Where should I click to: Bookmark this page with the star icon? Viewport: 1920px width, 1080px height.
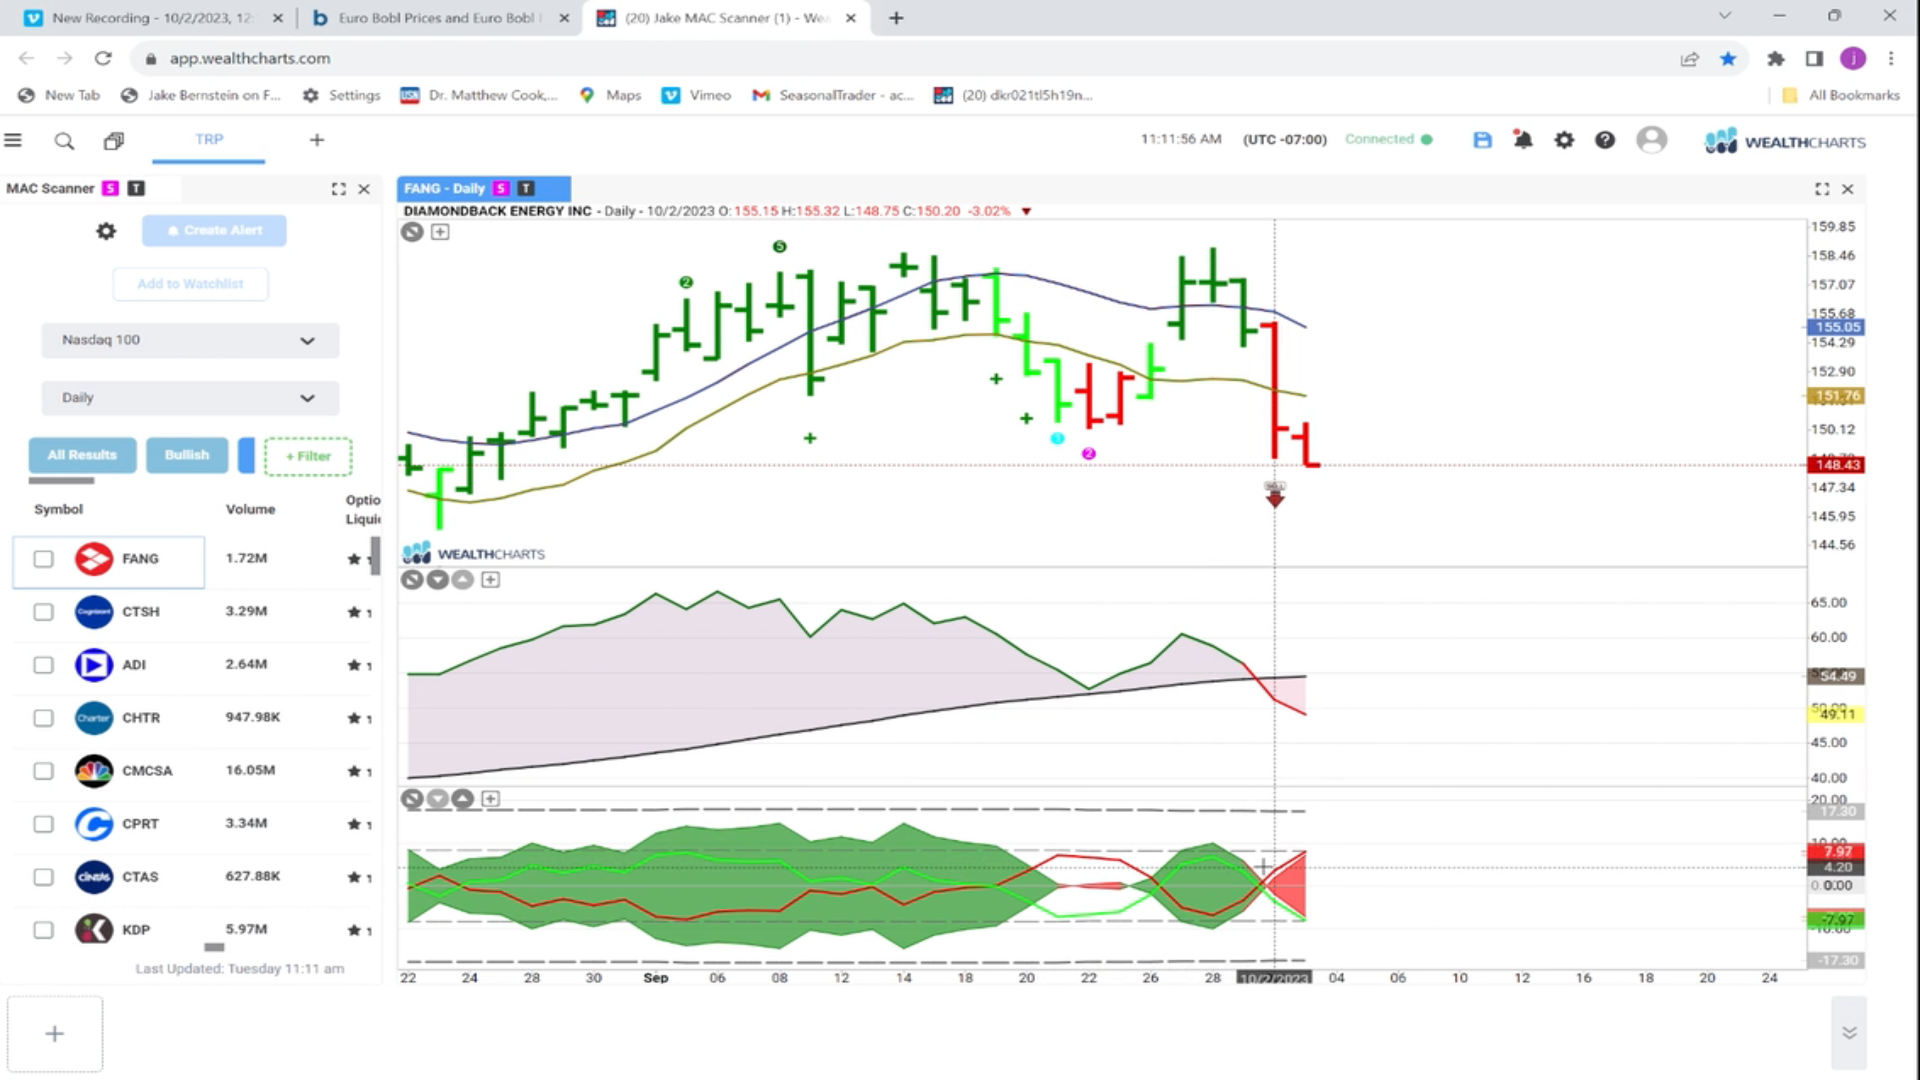[x=1728, y=59]
